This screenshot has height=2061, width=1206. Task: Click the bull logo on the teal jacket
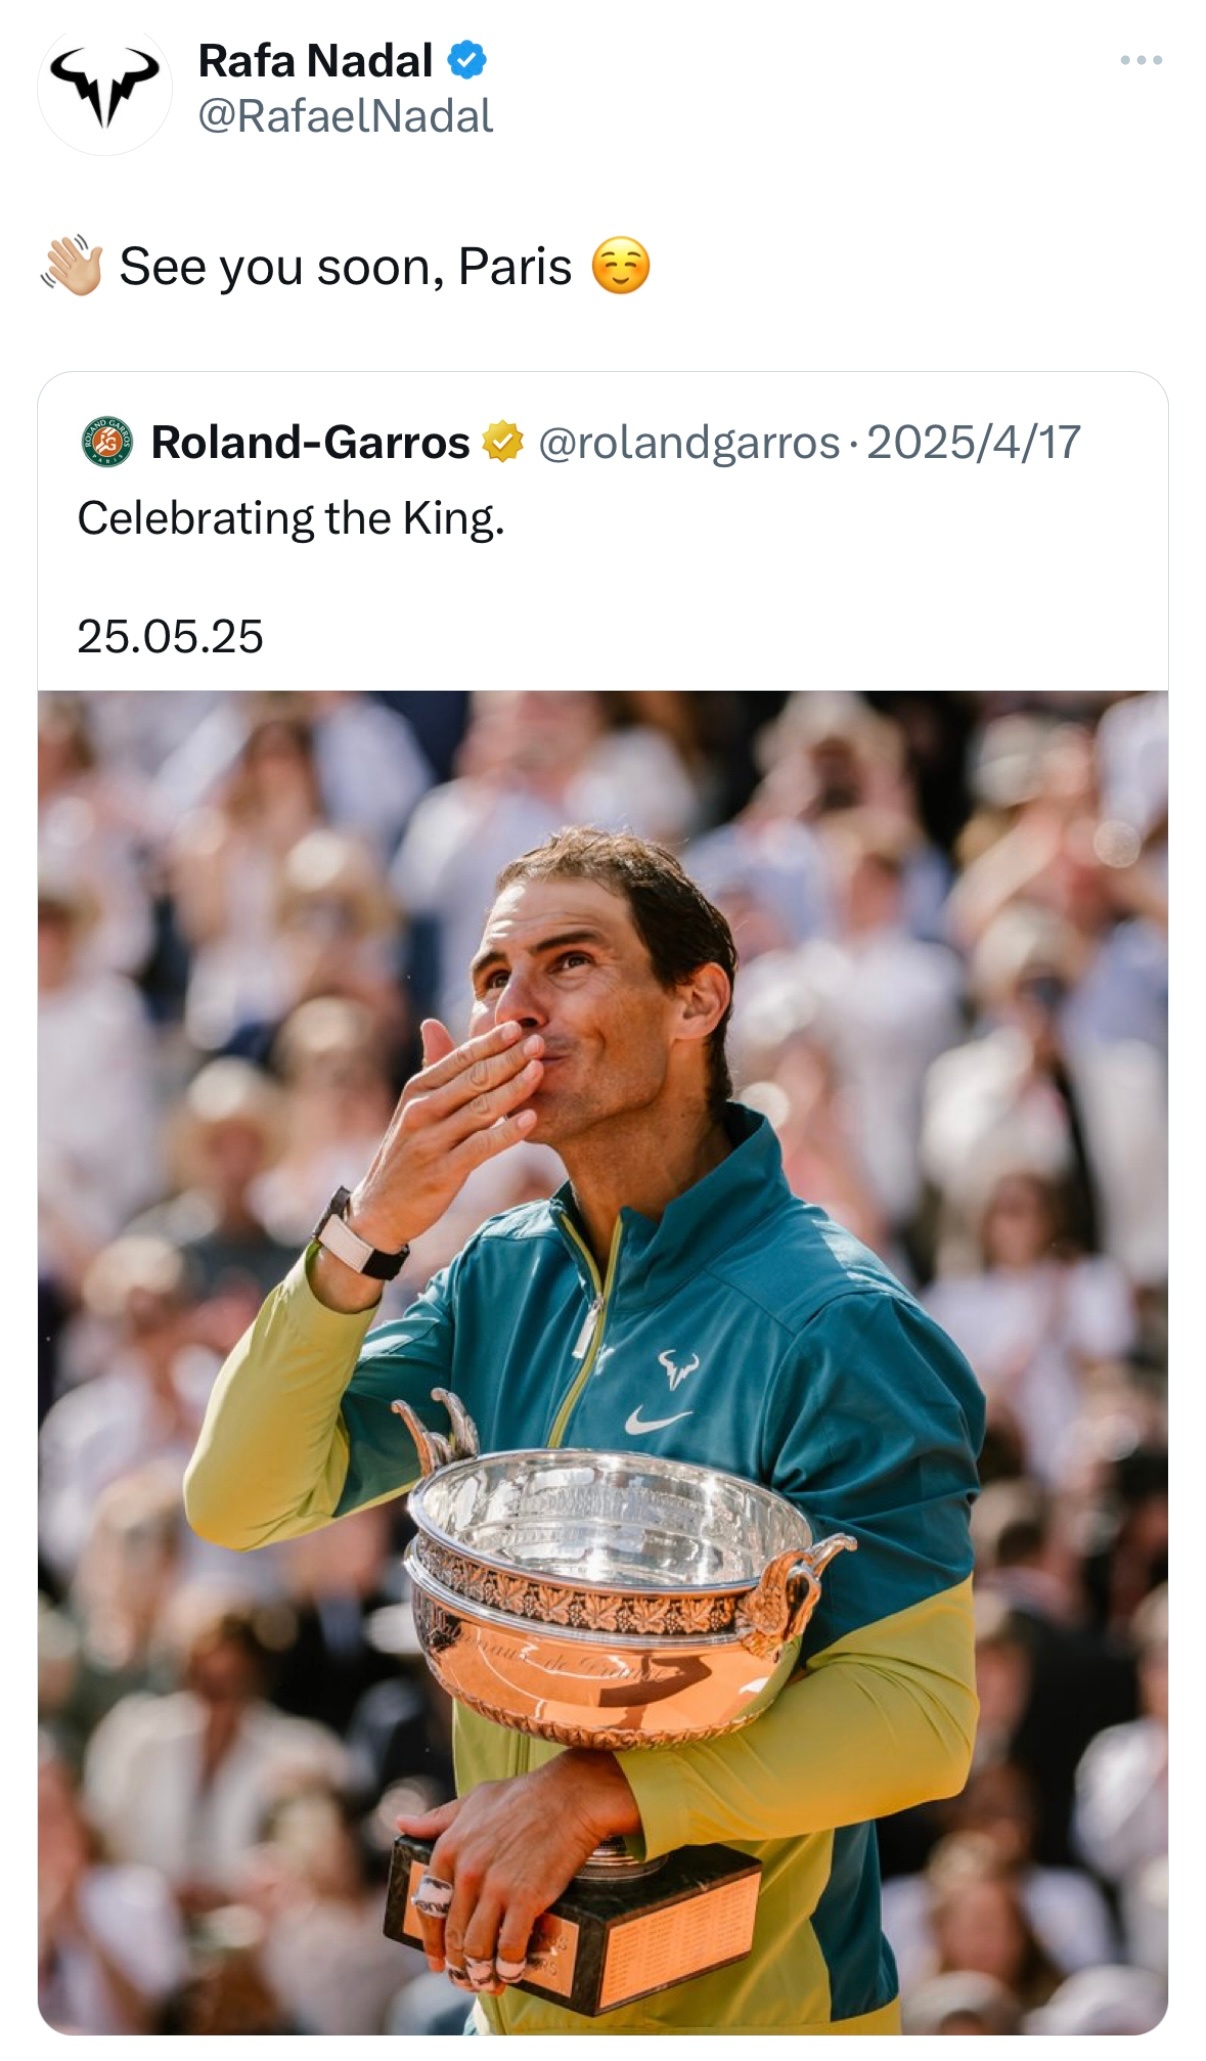coord(679,1368)
